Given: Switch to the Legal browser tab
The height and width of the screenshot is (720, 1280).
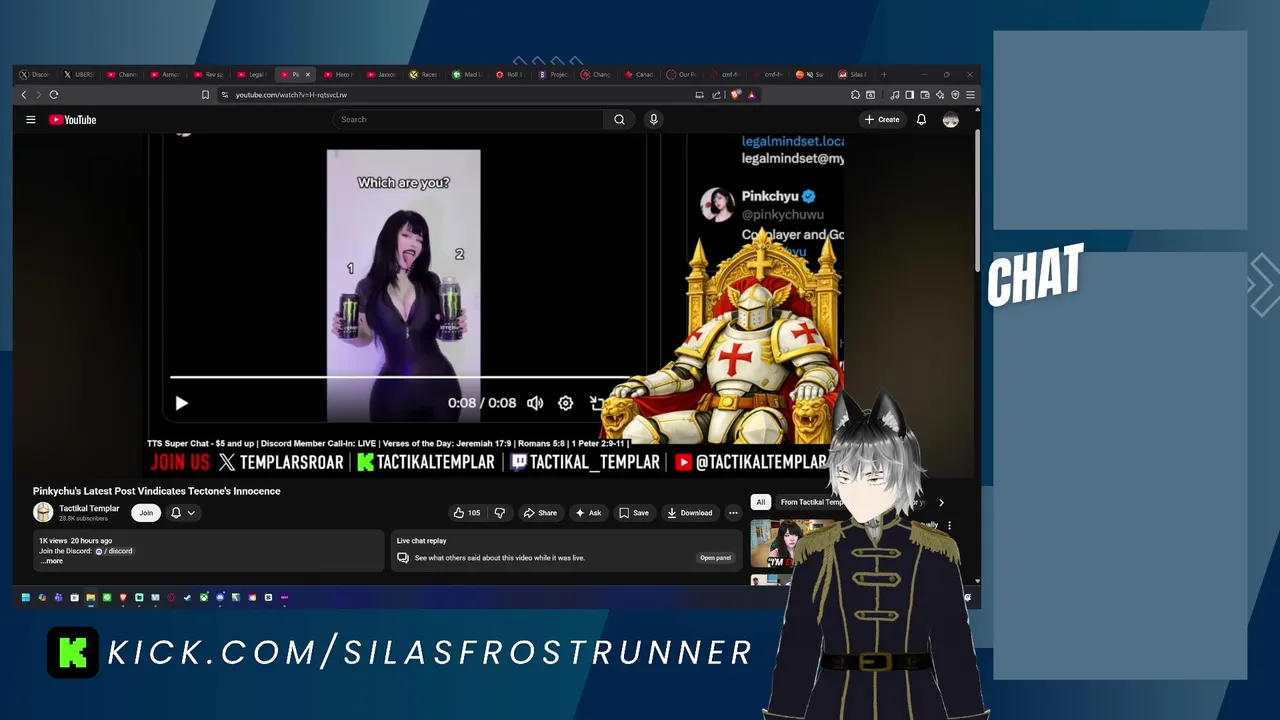Looking at the screenshot, I should 252,74.
